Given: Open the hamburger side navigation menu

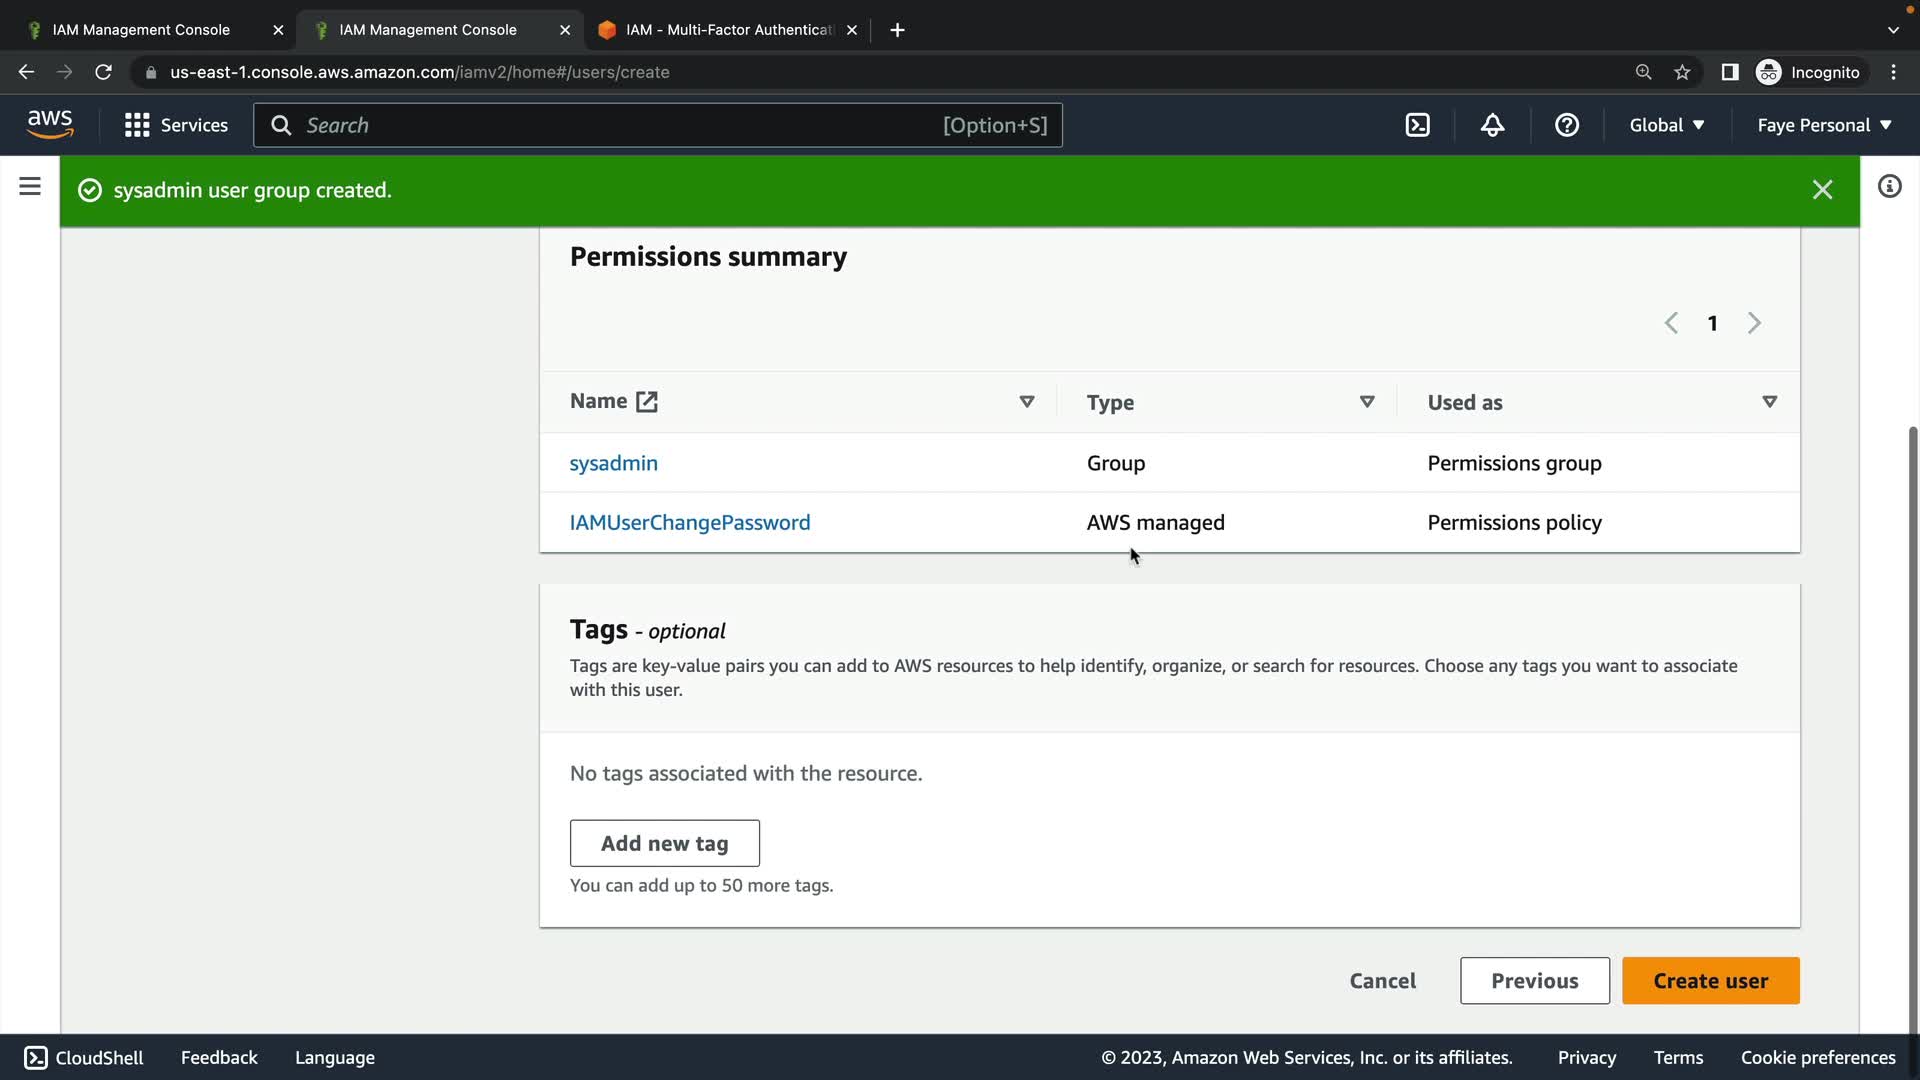Looking at the screenshot, I should 30,187.
